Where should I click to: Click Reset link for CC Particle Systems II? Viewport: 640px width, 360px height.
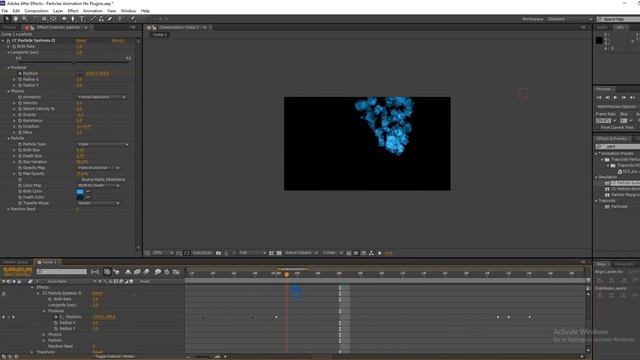81,41
